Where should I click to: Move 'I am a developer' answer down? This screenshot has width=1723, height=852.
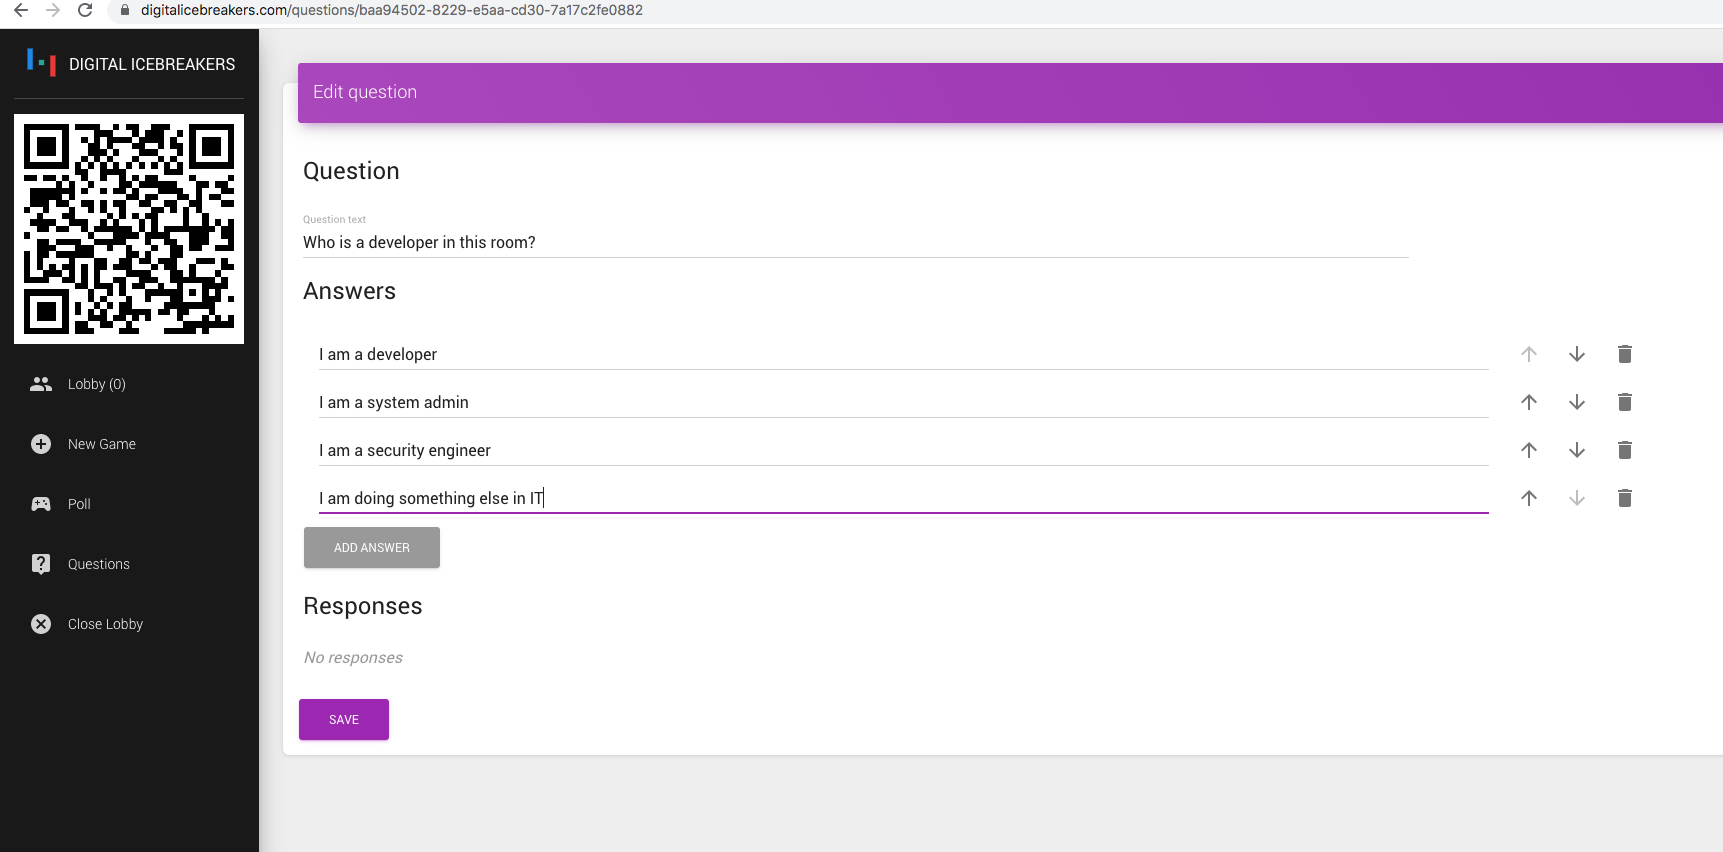(x=1577, y=354)
